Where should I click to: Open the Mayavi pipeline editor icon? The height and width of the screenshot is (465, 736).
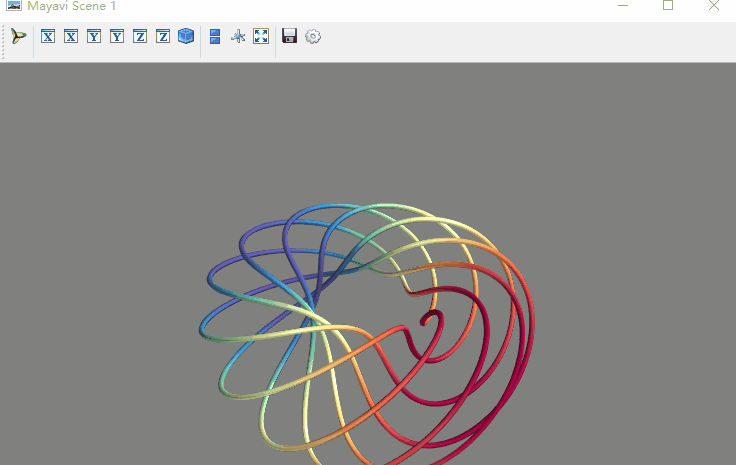[18, 36]
